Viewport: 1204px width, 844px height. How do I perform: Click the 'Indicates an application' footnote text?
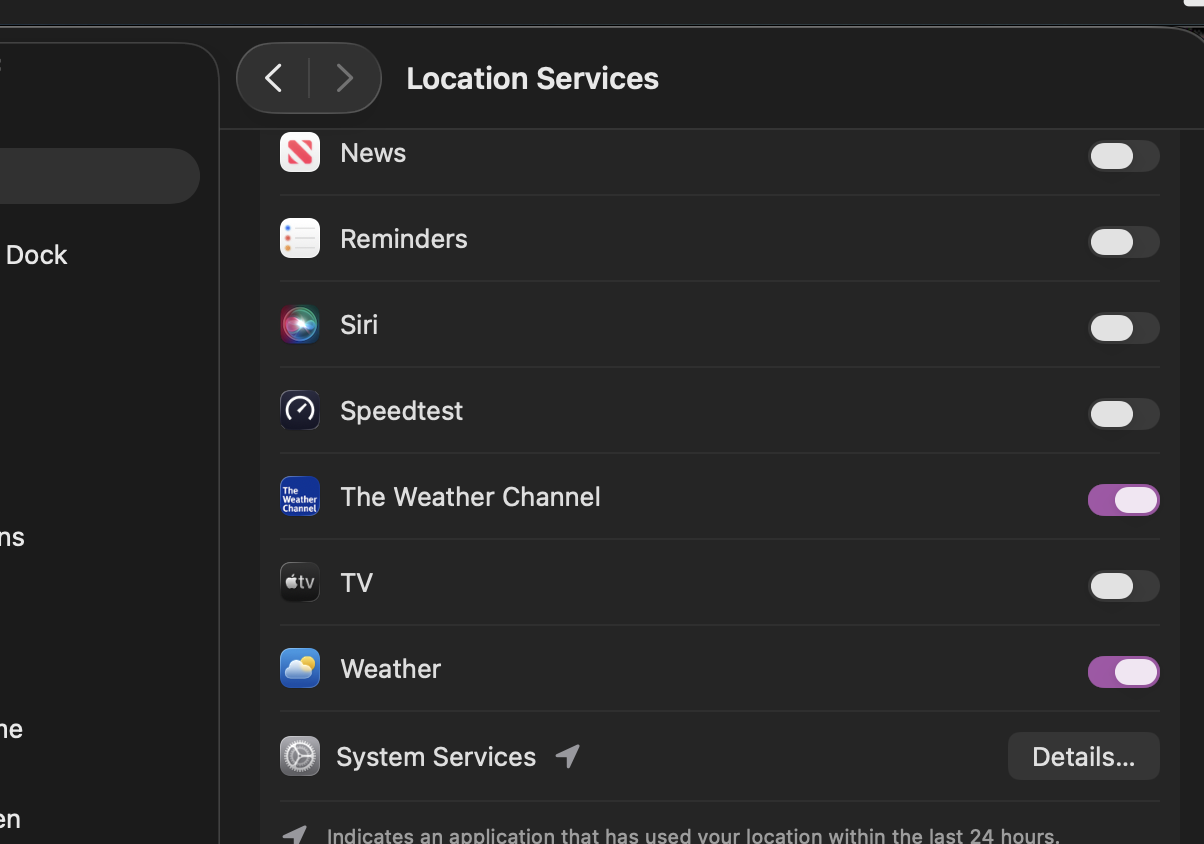click(x=693, y=835)
